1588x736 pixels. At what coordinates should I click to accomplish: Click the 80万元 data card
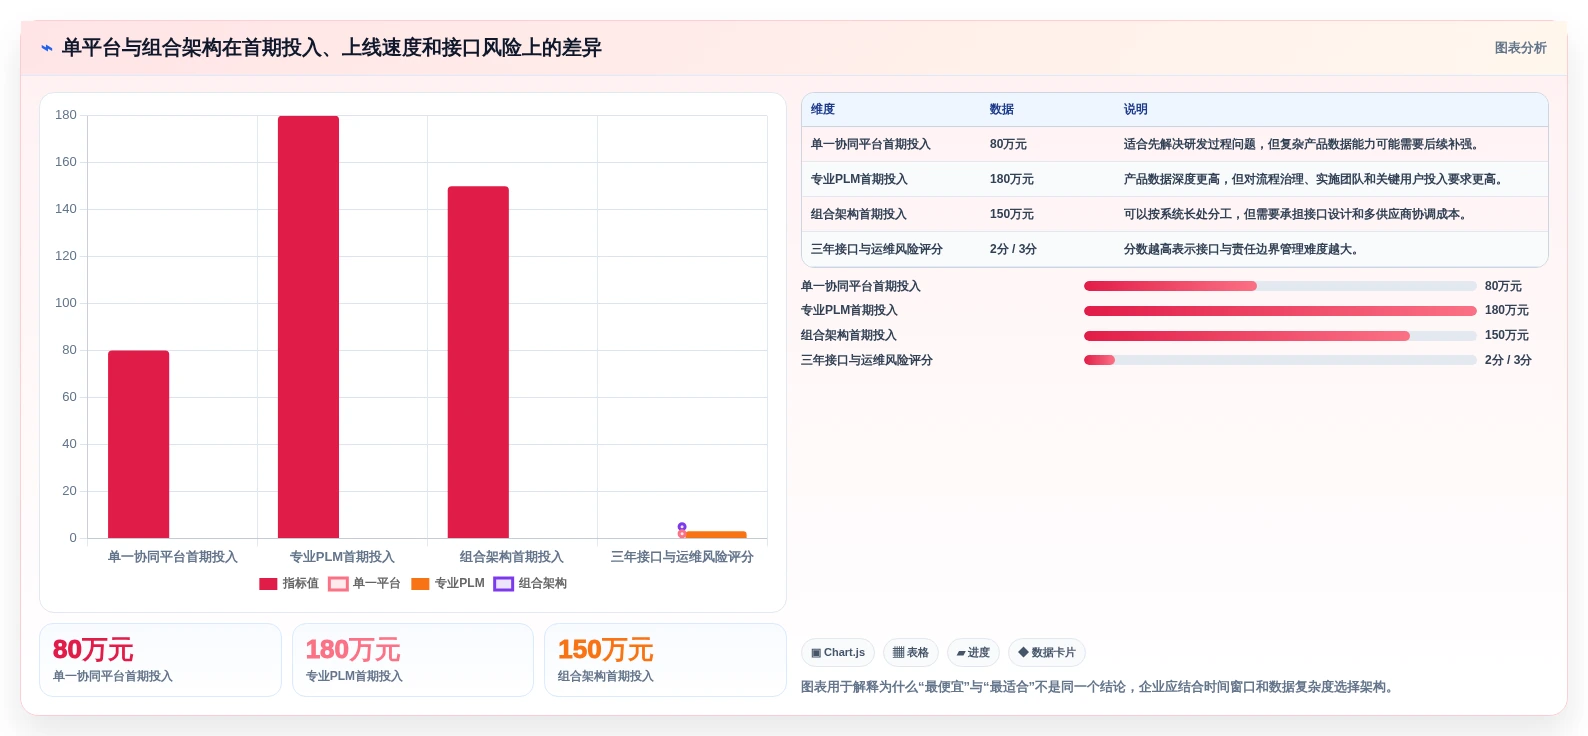160,660
